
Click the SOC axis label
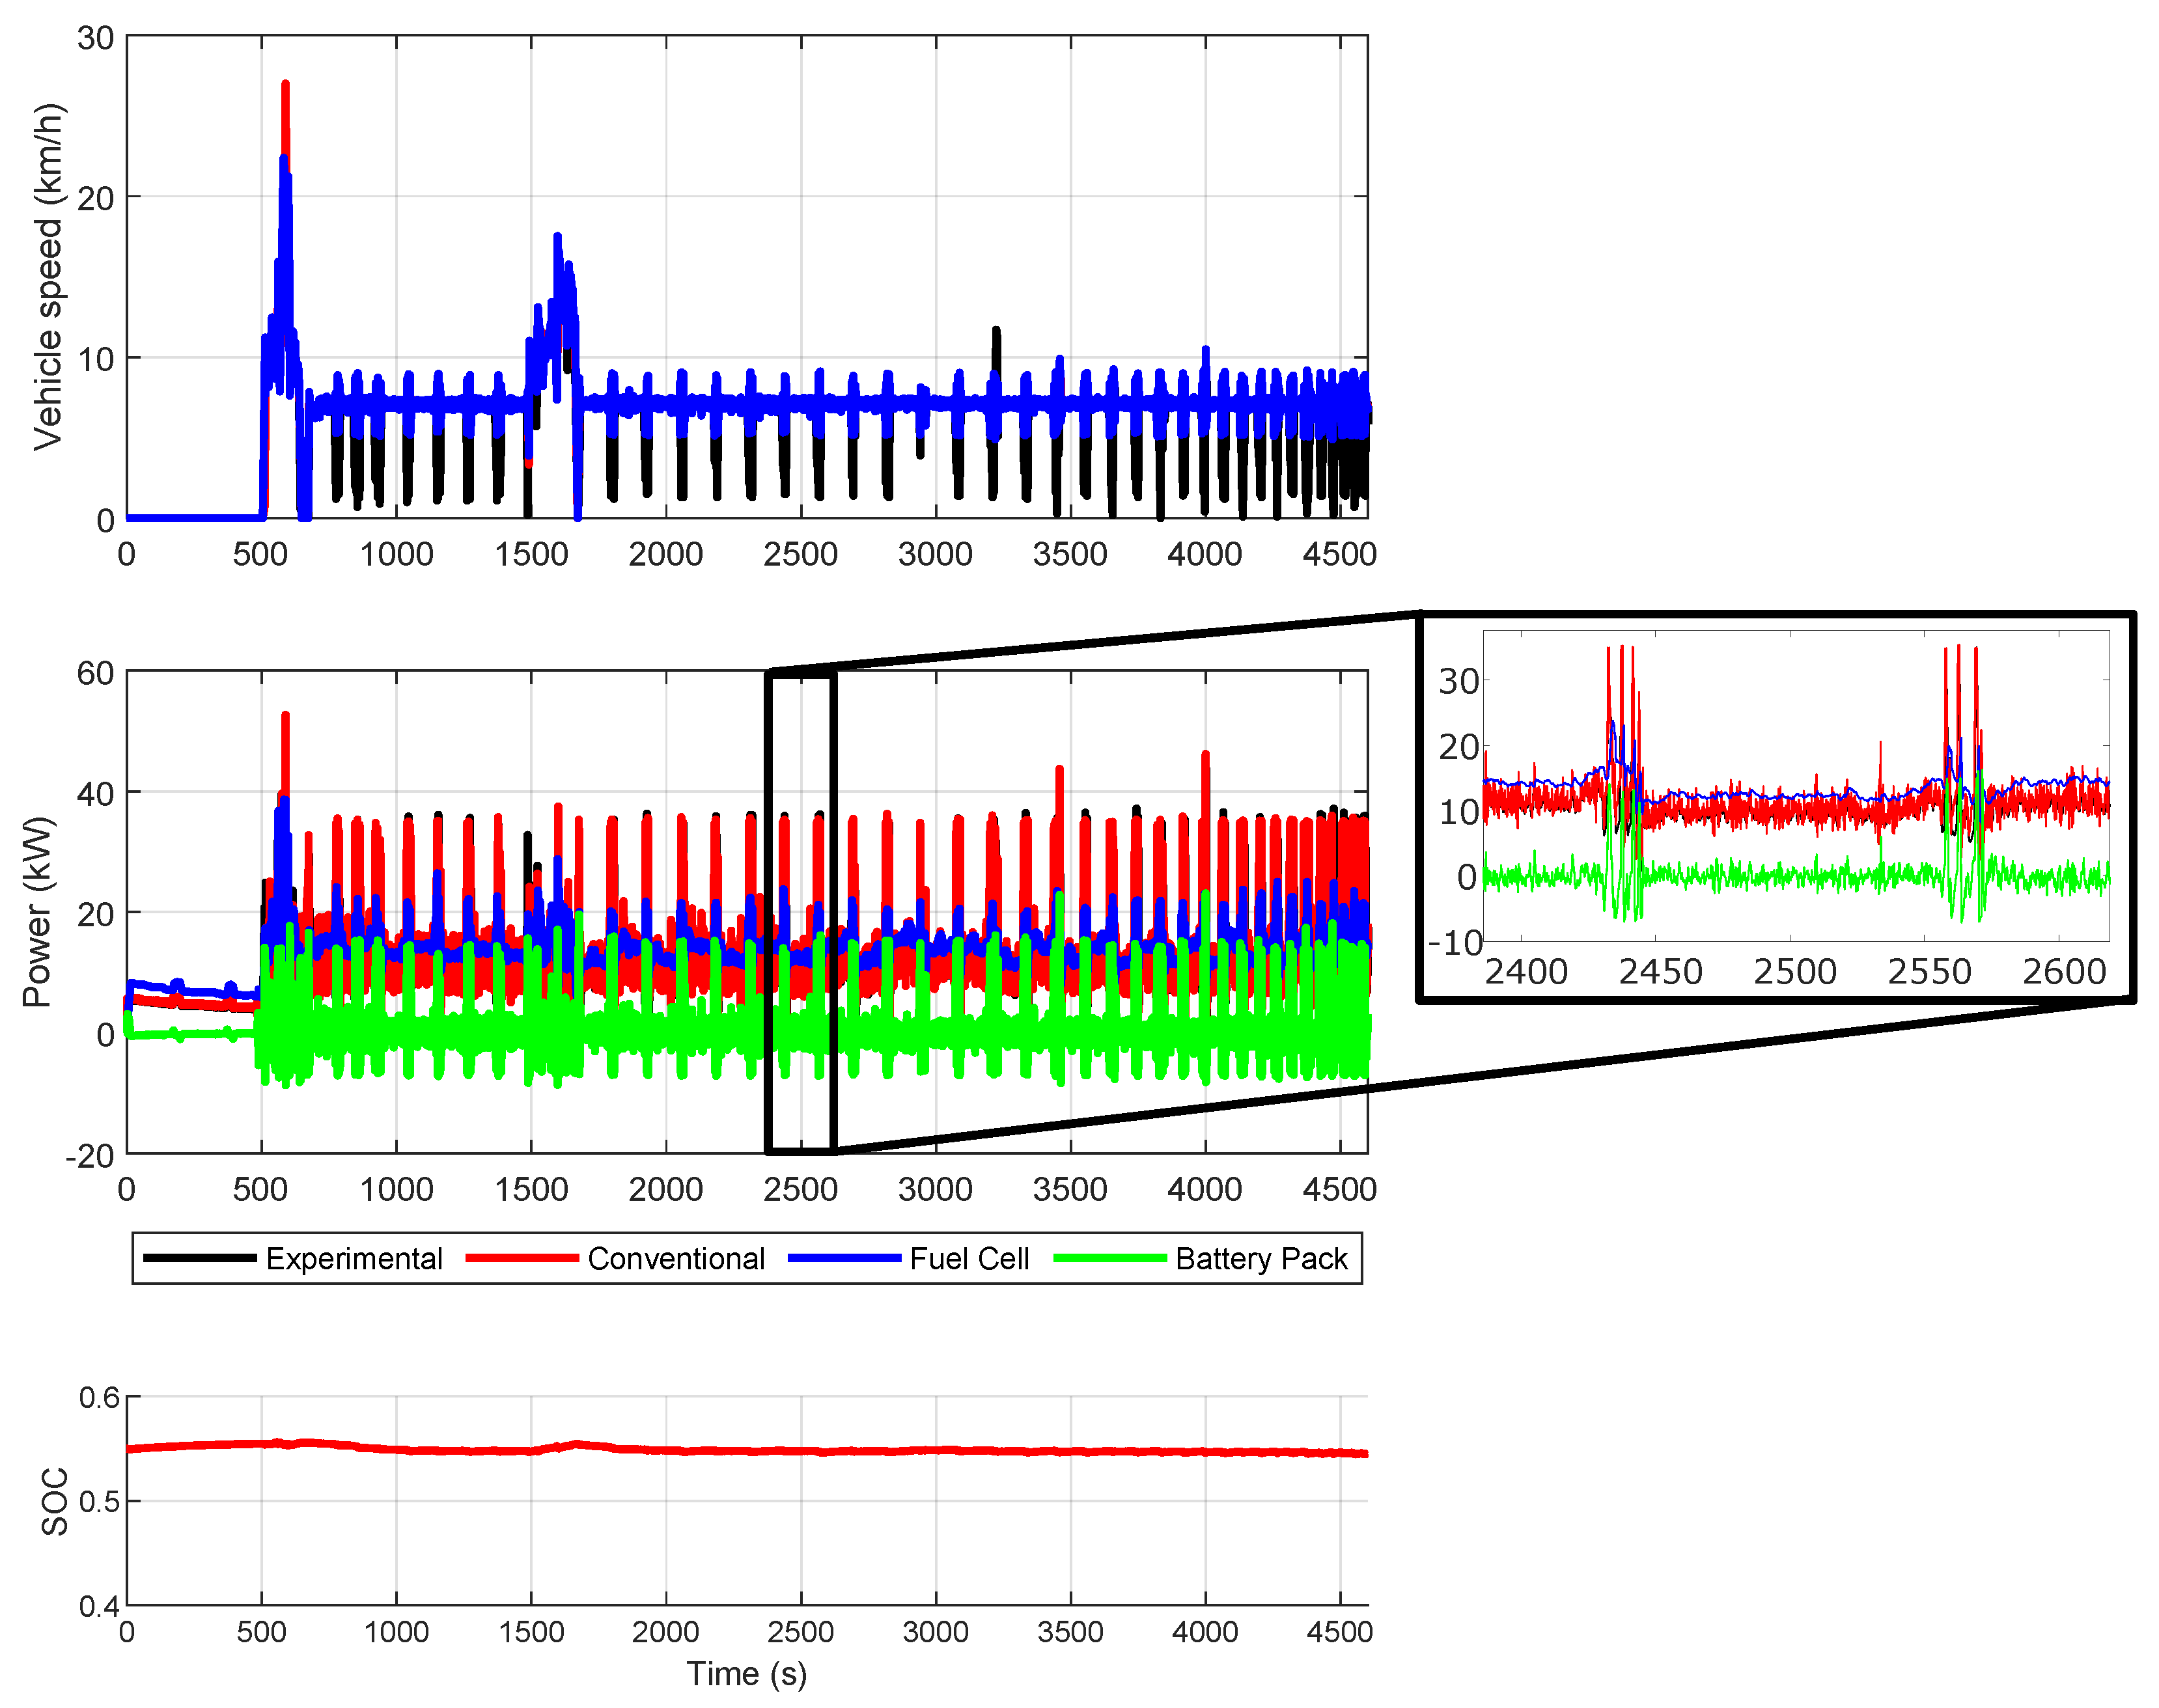(54, 1501)
